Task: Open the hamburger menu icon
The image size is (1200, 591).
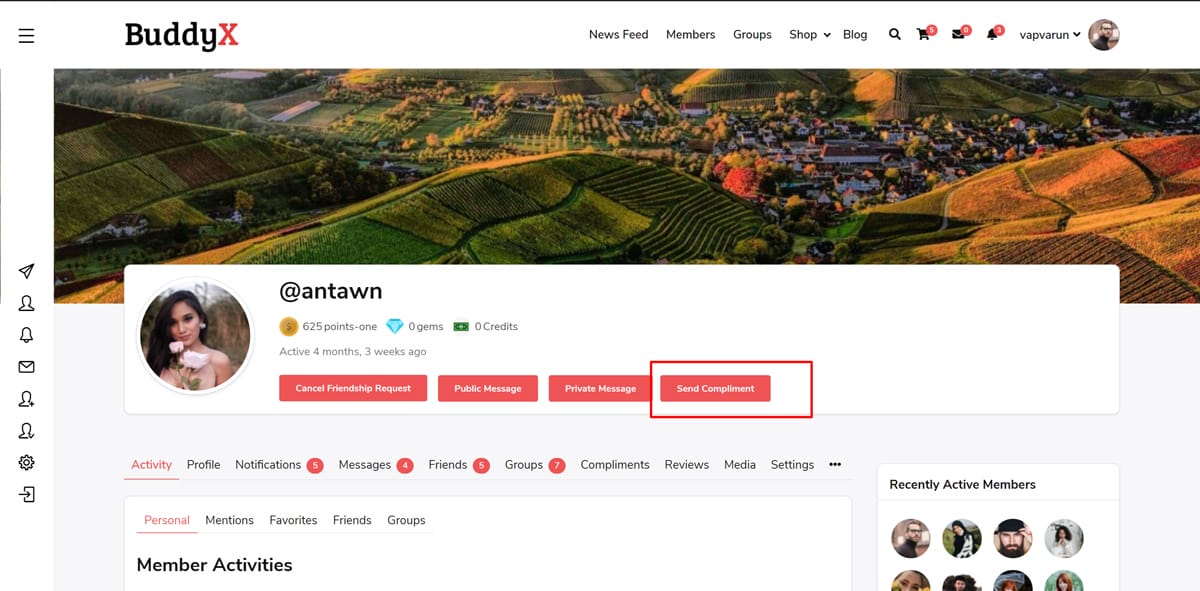Action: (x=27, y=36)
